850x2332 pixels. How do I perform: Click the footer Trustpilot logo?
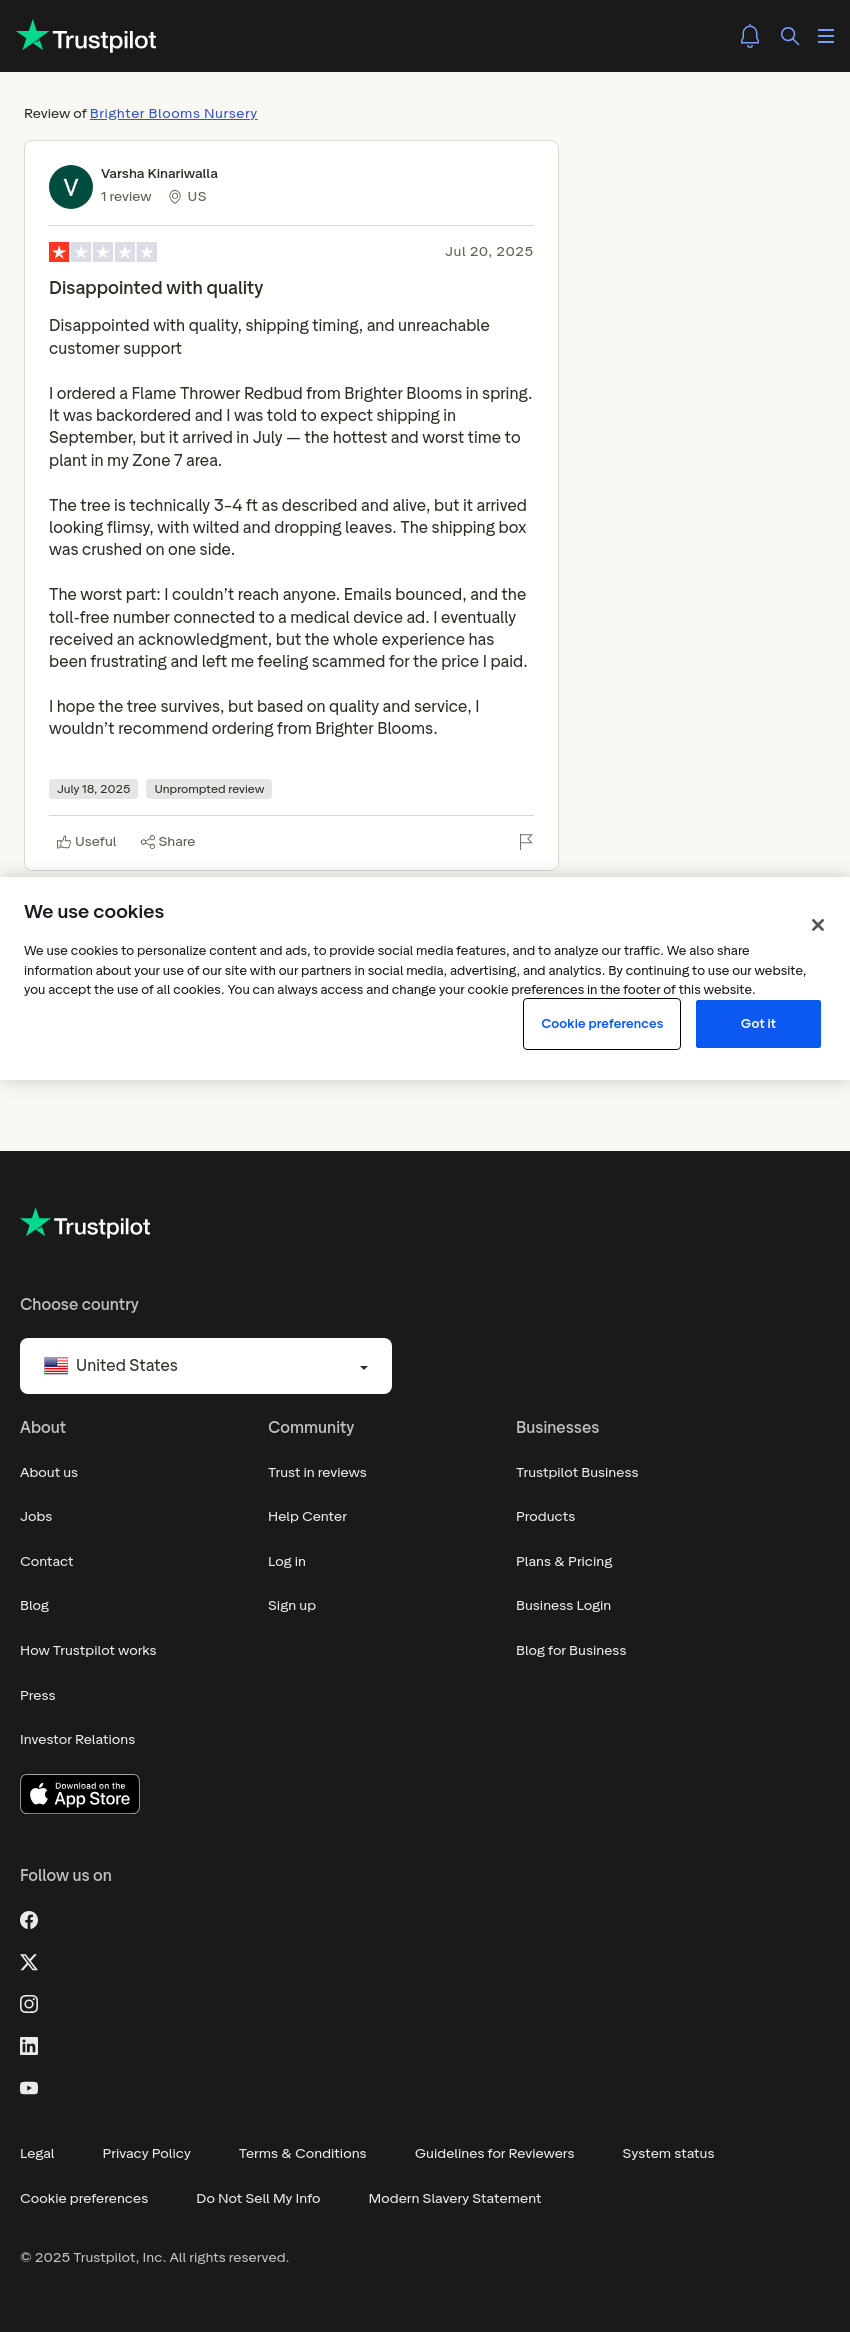(85, 1224)
